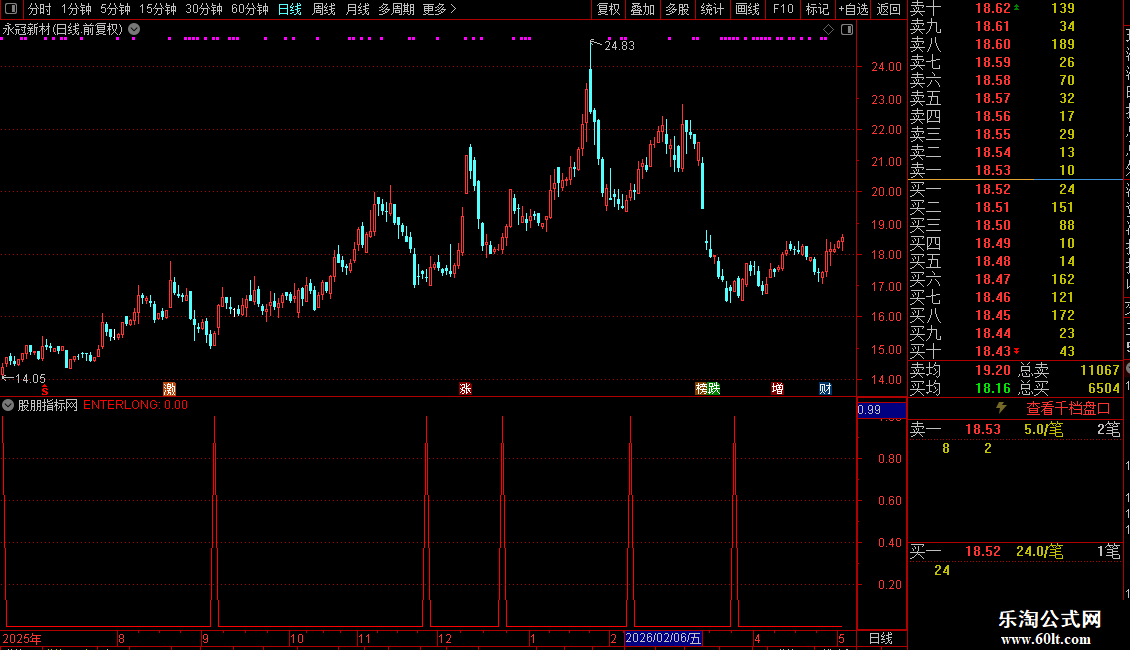Image resolution: width=1130 pixels, height=650 pixels.
Task: Click 总买 volume 6504
Action: click(x=1104, y=388)
